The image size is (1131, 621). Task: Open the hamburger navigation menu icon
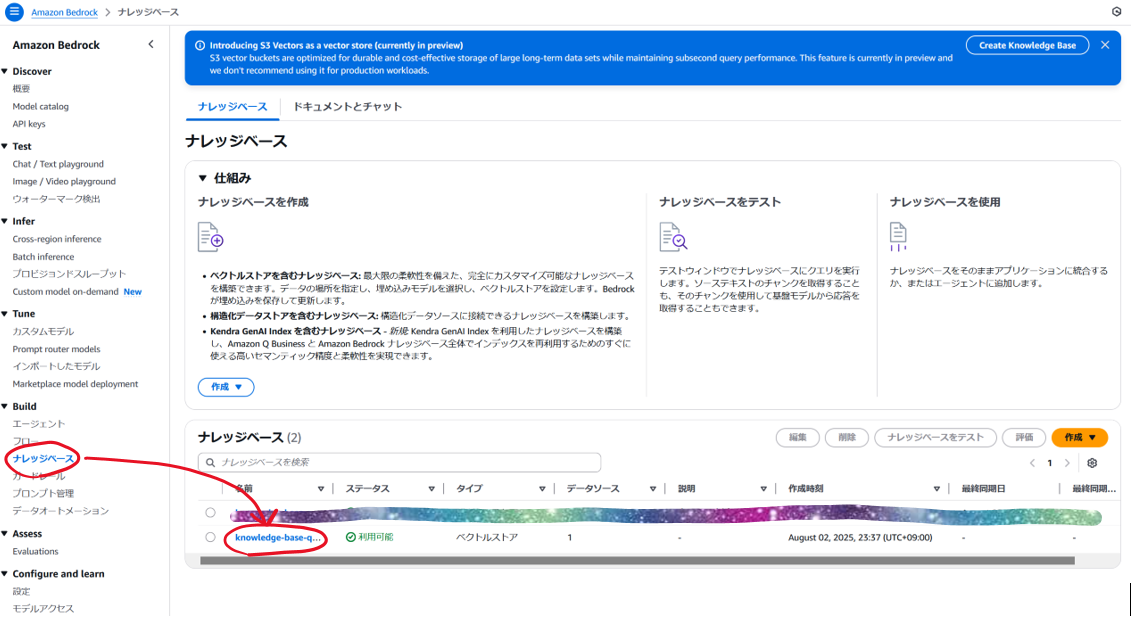click(x=14, y=12)
